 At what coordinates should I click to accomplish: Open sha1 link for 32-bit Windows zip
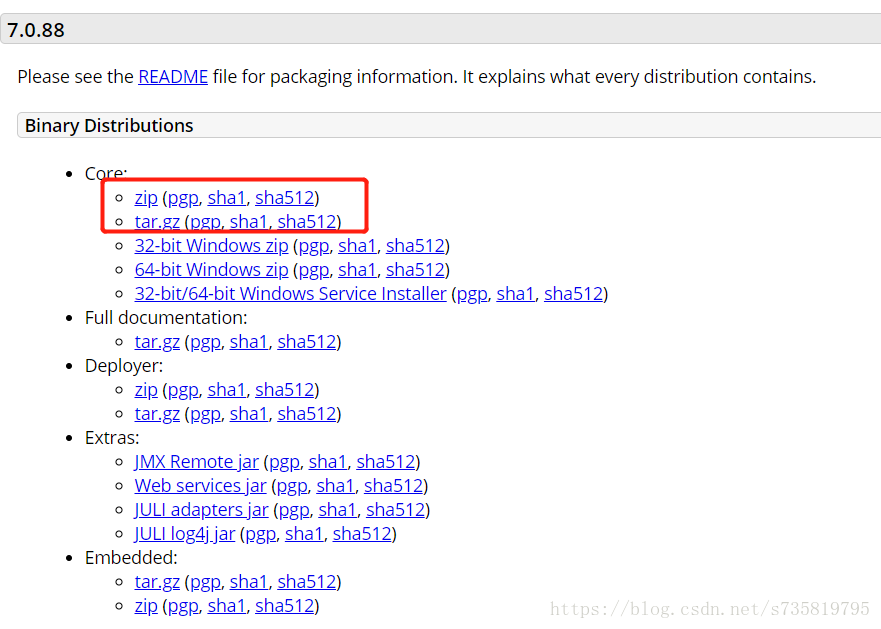coord(357,246)
